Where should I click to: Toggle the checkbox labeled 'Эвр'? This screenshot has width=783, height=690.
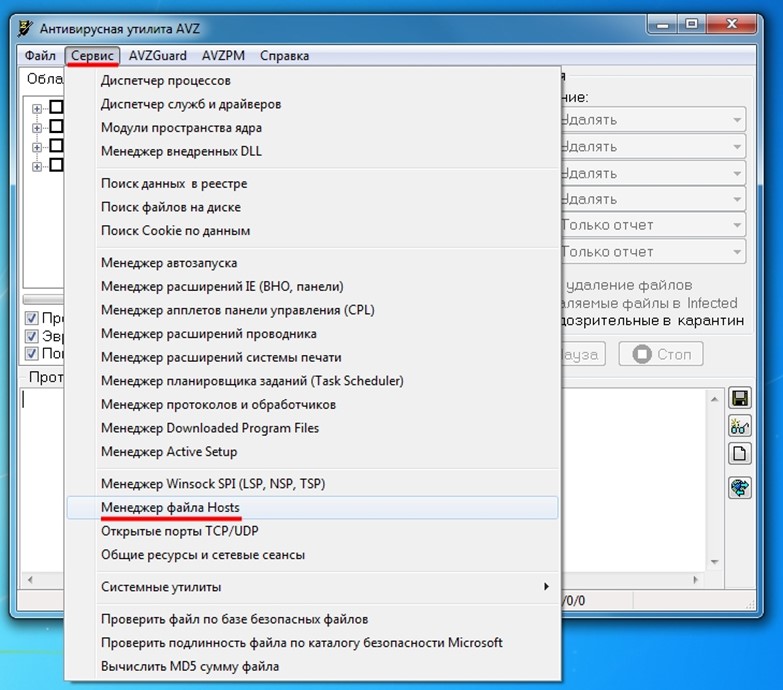click(x=32, y=337)
